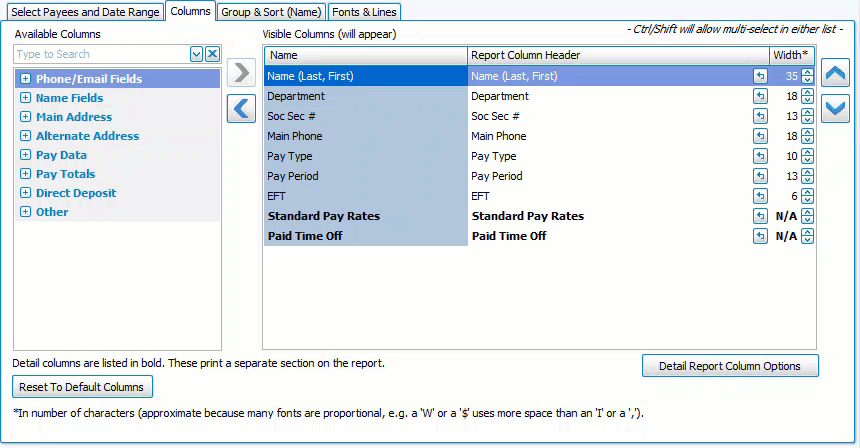
Task: Reset the Department column header text
Action: pyautogui.click(x=760, y=96)
